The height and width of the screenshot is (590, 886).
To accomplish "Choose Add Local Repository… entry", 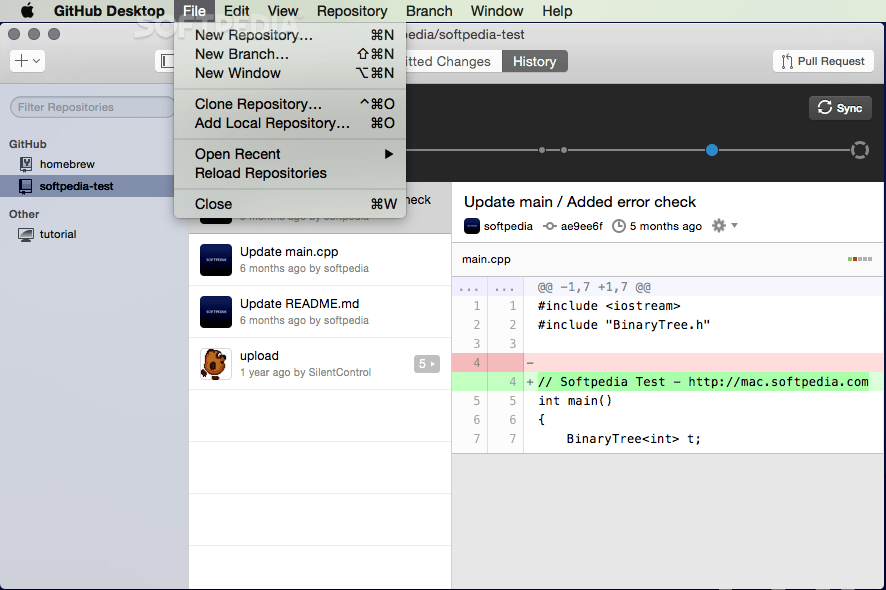I will (x=290, y=123).
